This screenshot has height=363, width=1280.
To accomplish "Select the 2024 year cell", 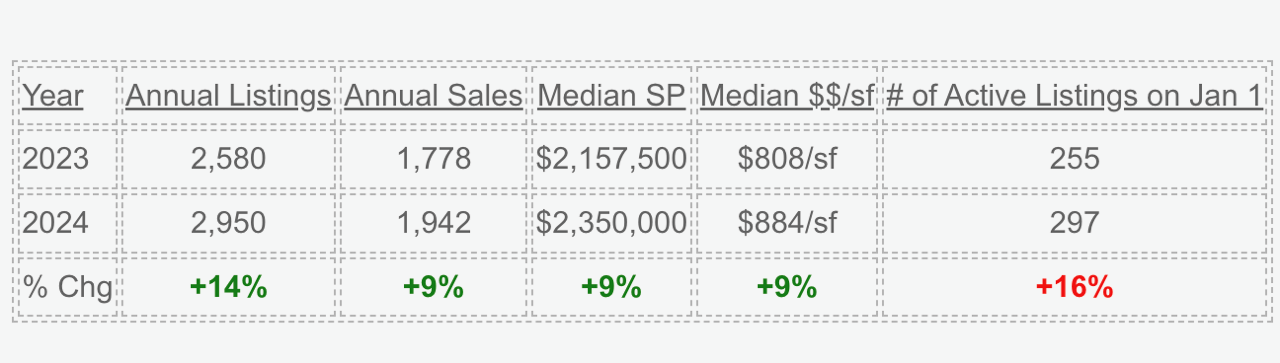I will (56, 222).
